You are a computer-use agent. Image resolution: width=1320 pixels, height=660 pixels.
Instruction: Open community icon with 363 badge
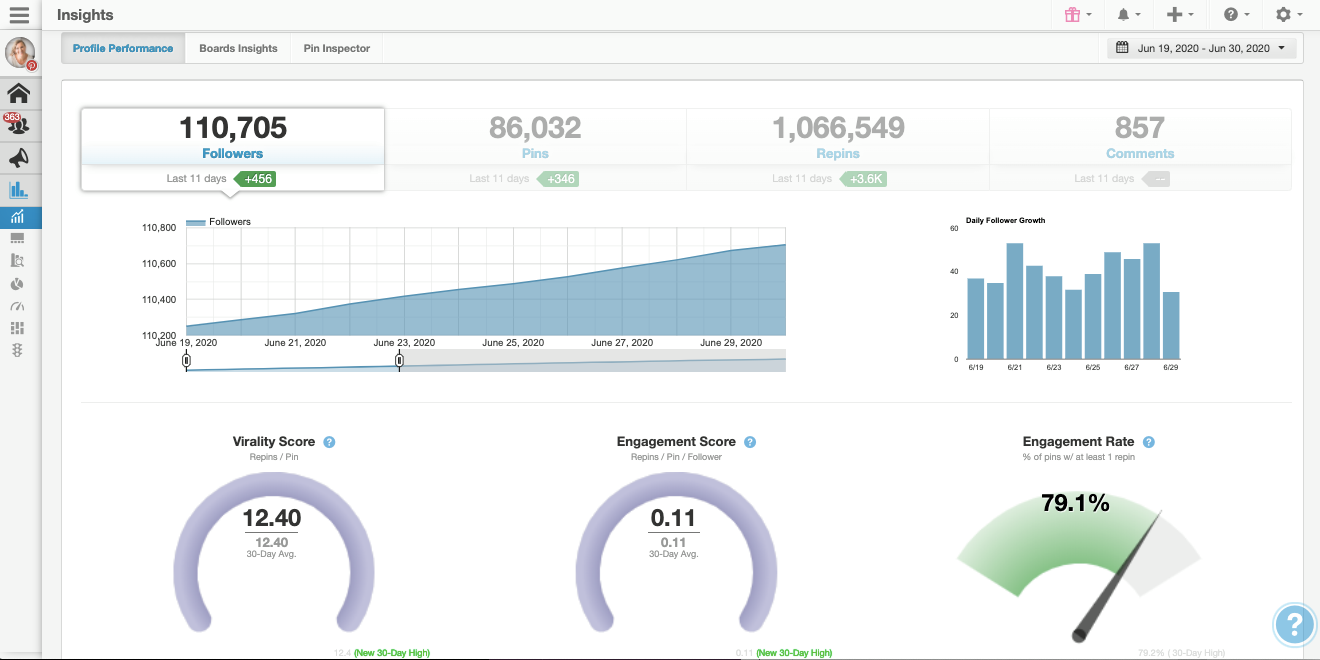tap(18, 124)
